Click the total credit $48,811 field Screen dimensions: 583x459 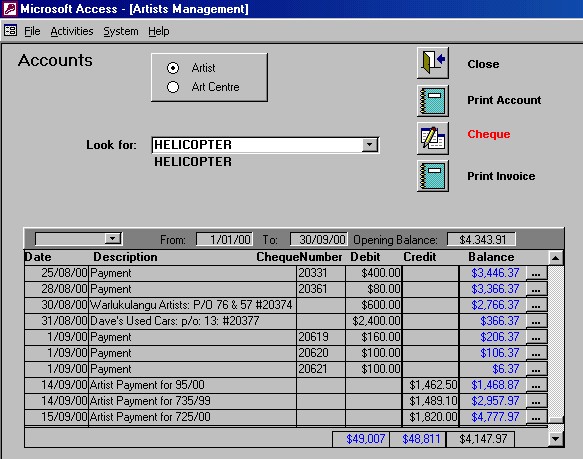(418, 439)
